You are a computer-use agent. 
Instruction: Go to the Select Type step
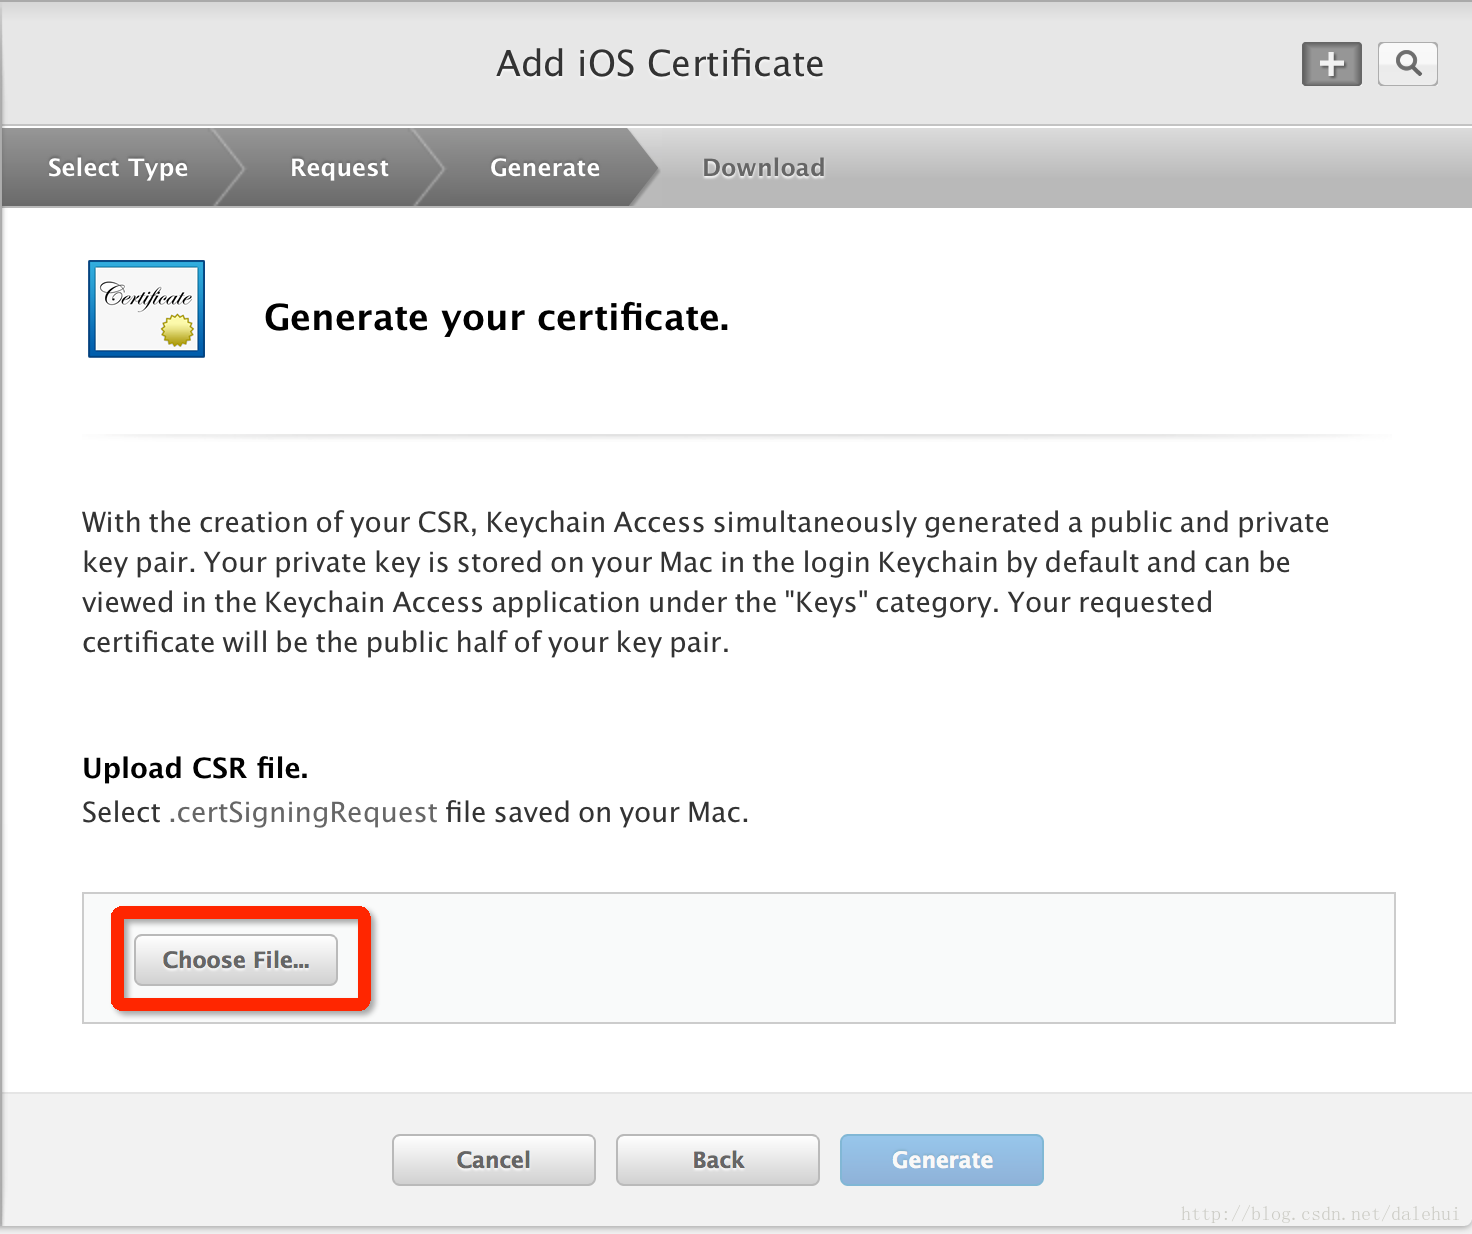118,167
